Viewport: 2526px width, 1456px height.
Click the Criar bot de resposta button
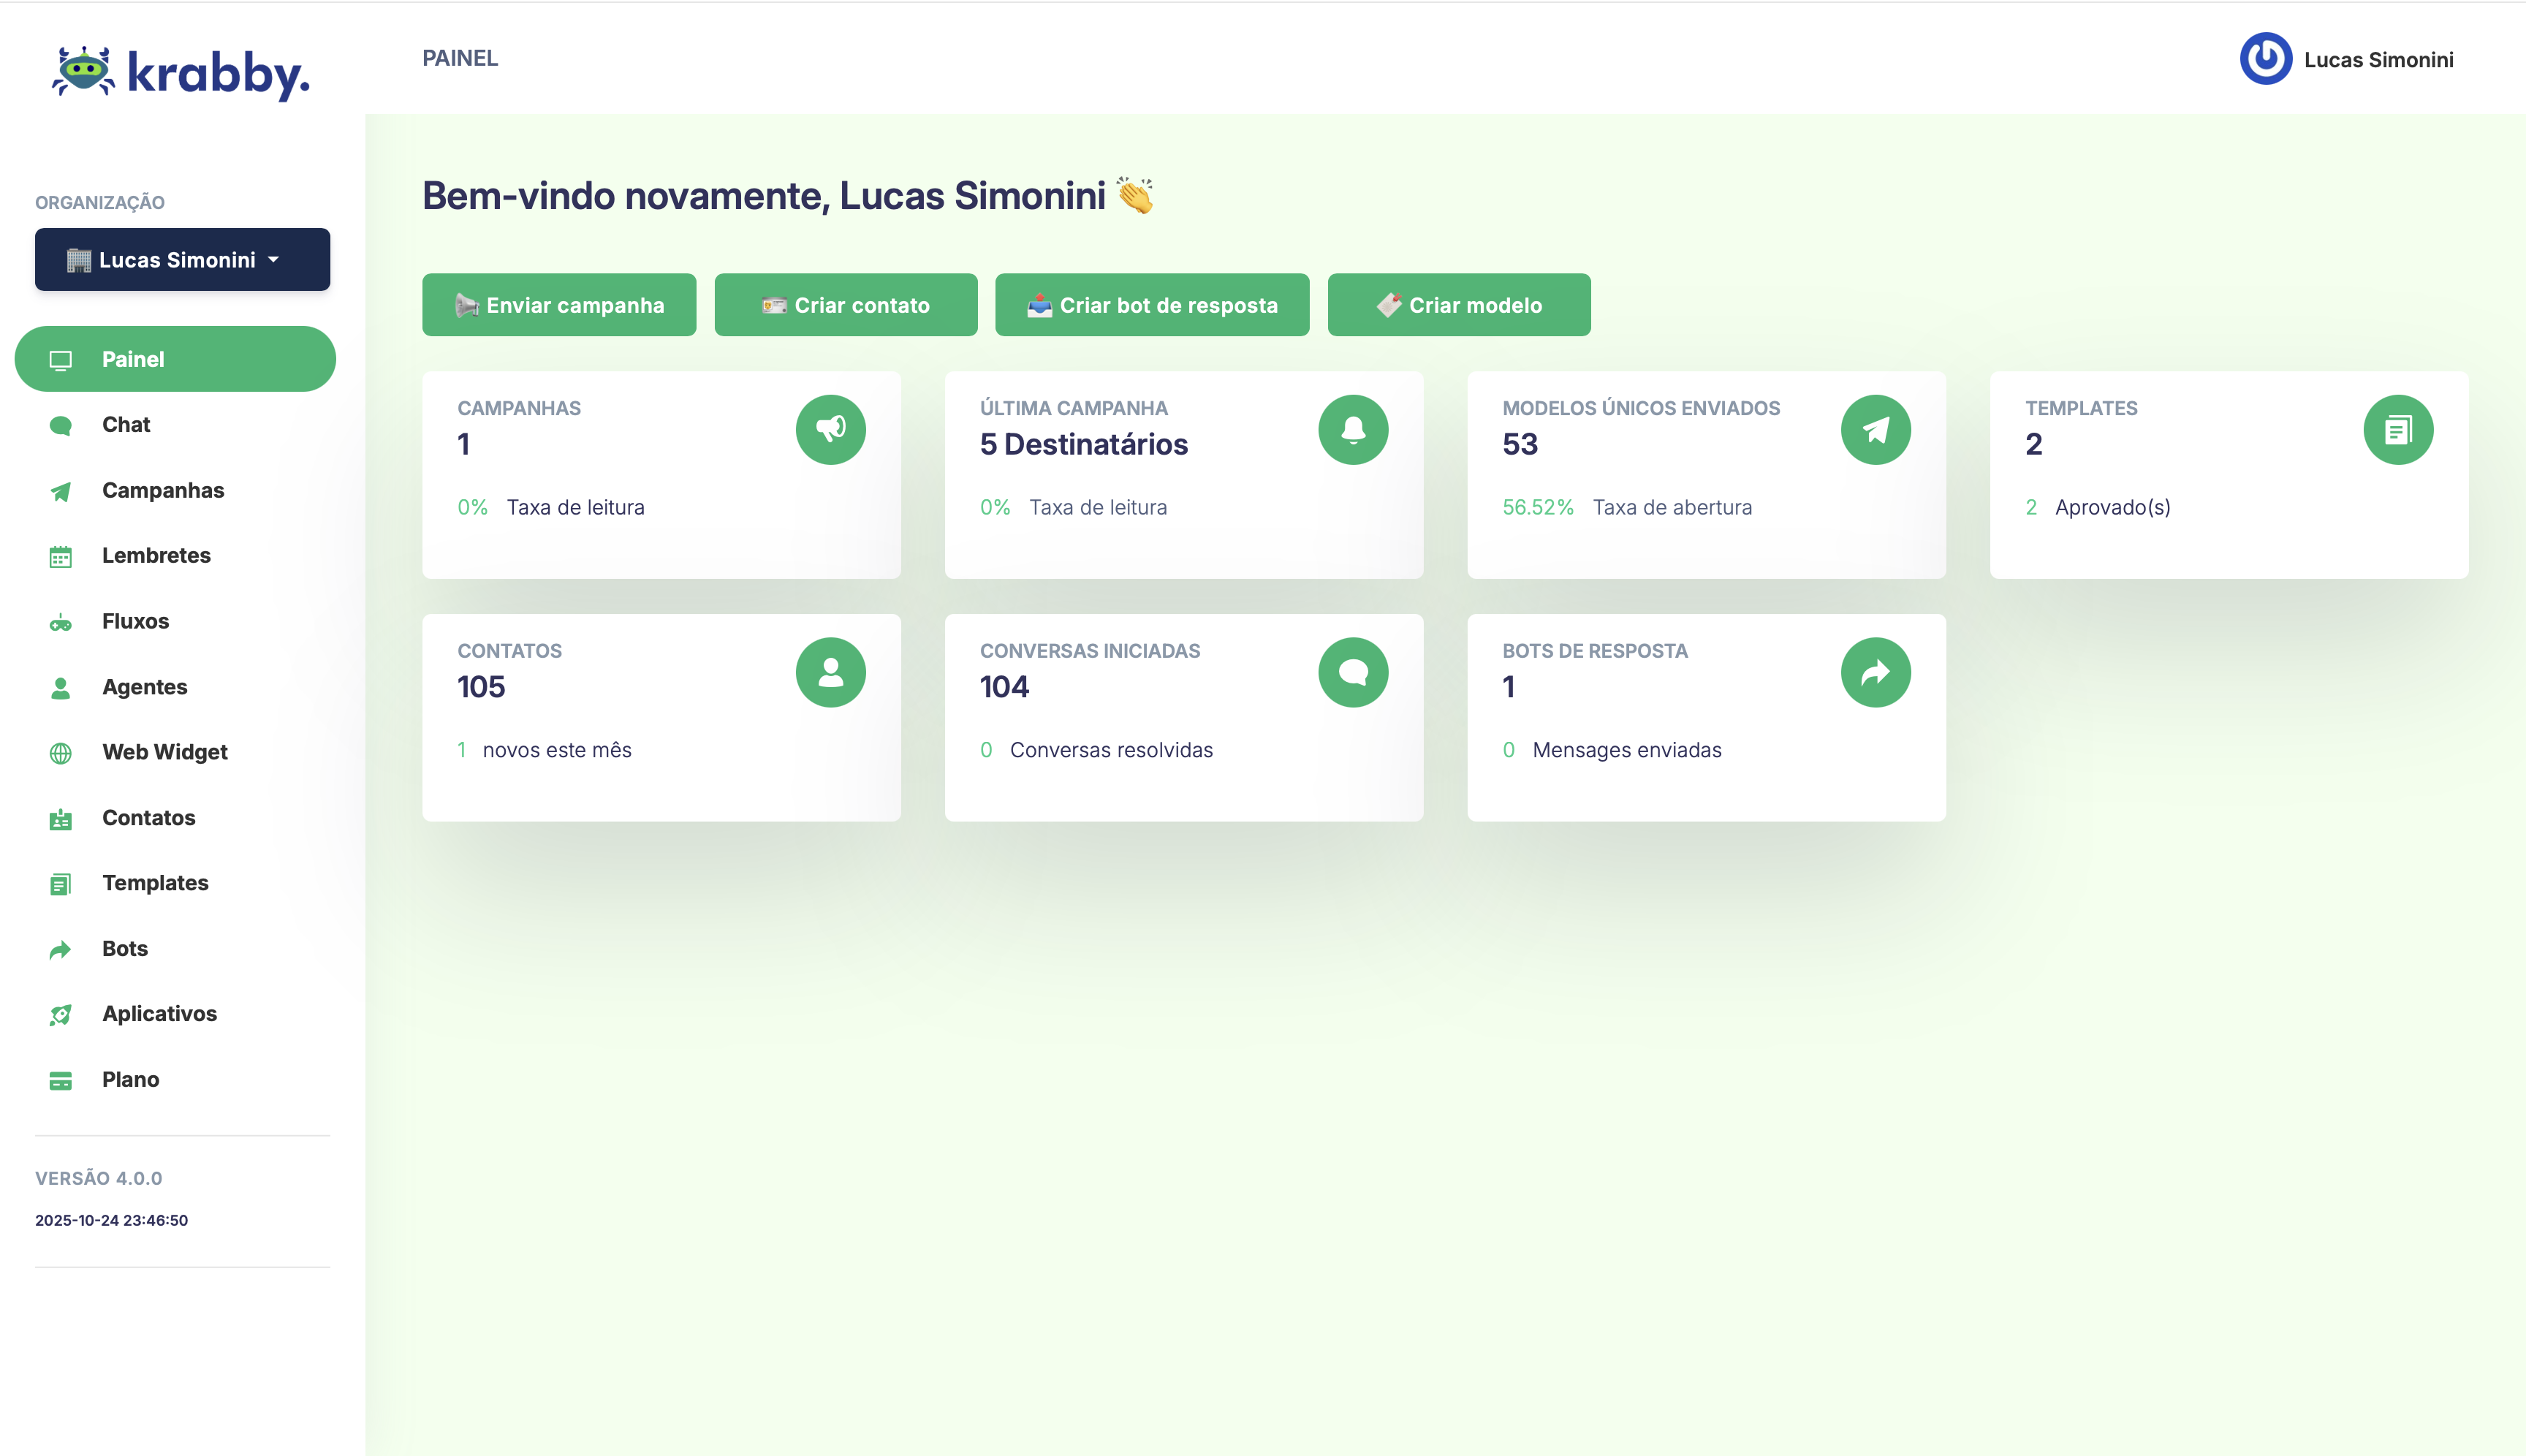click(x=1151, y=305)
